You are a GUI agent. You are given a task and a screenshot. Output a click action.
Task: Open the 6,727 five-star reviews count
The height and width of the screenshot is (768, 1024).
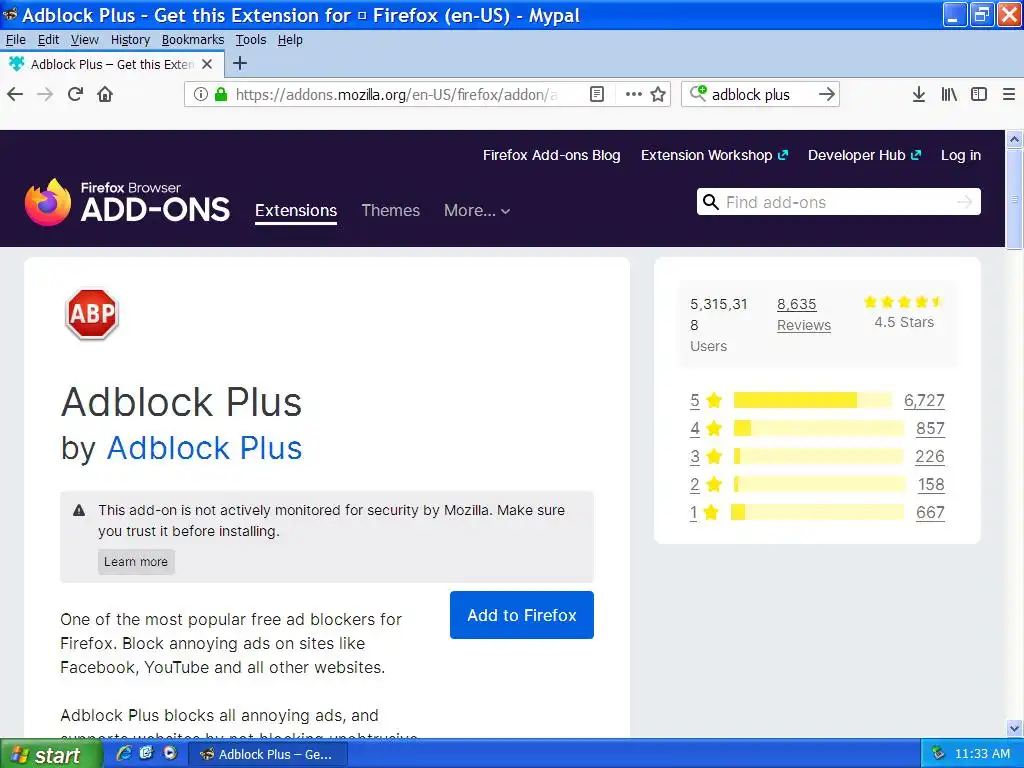(924, 400)
